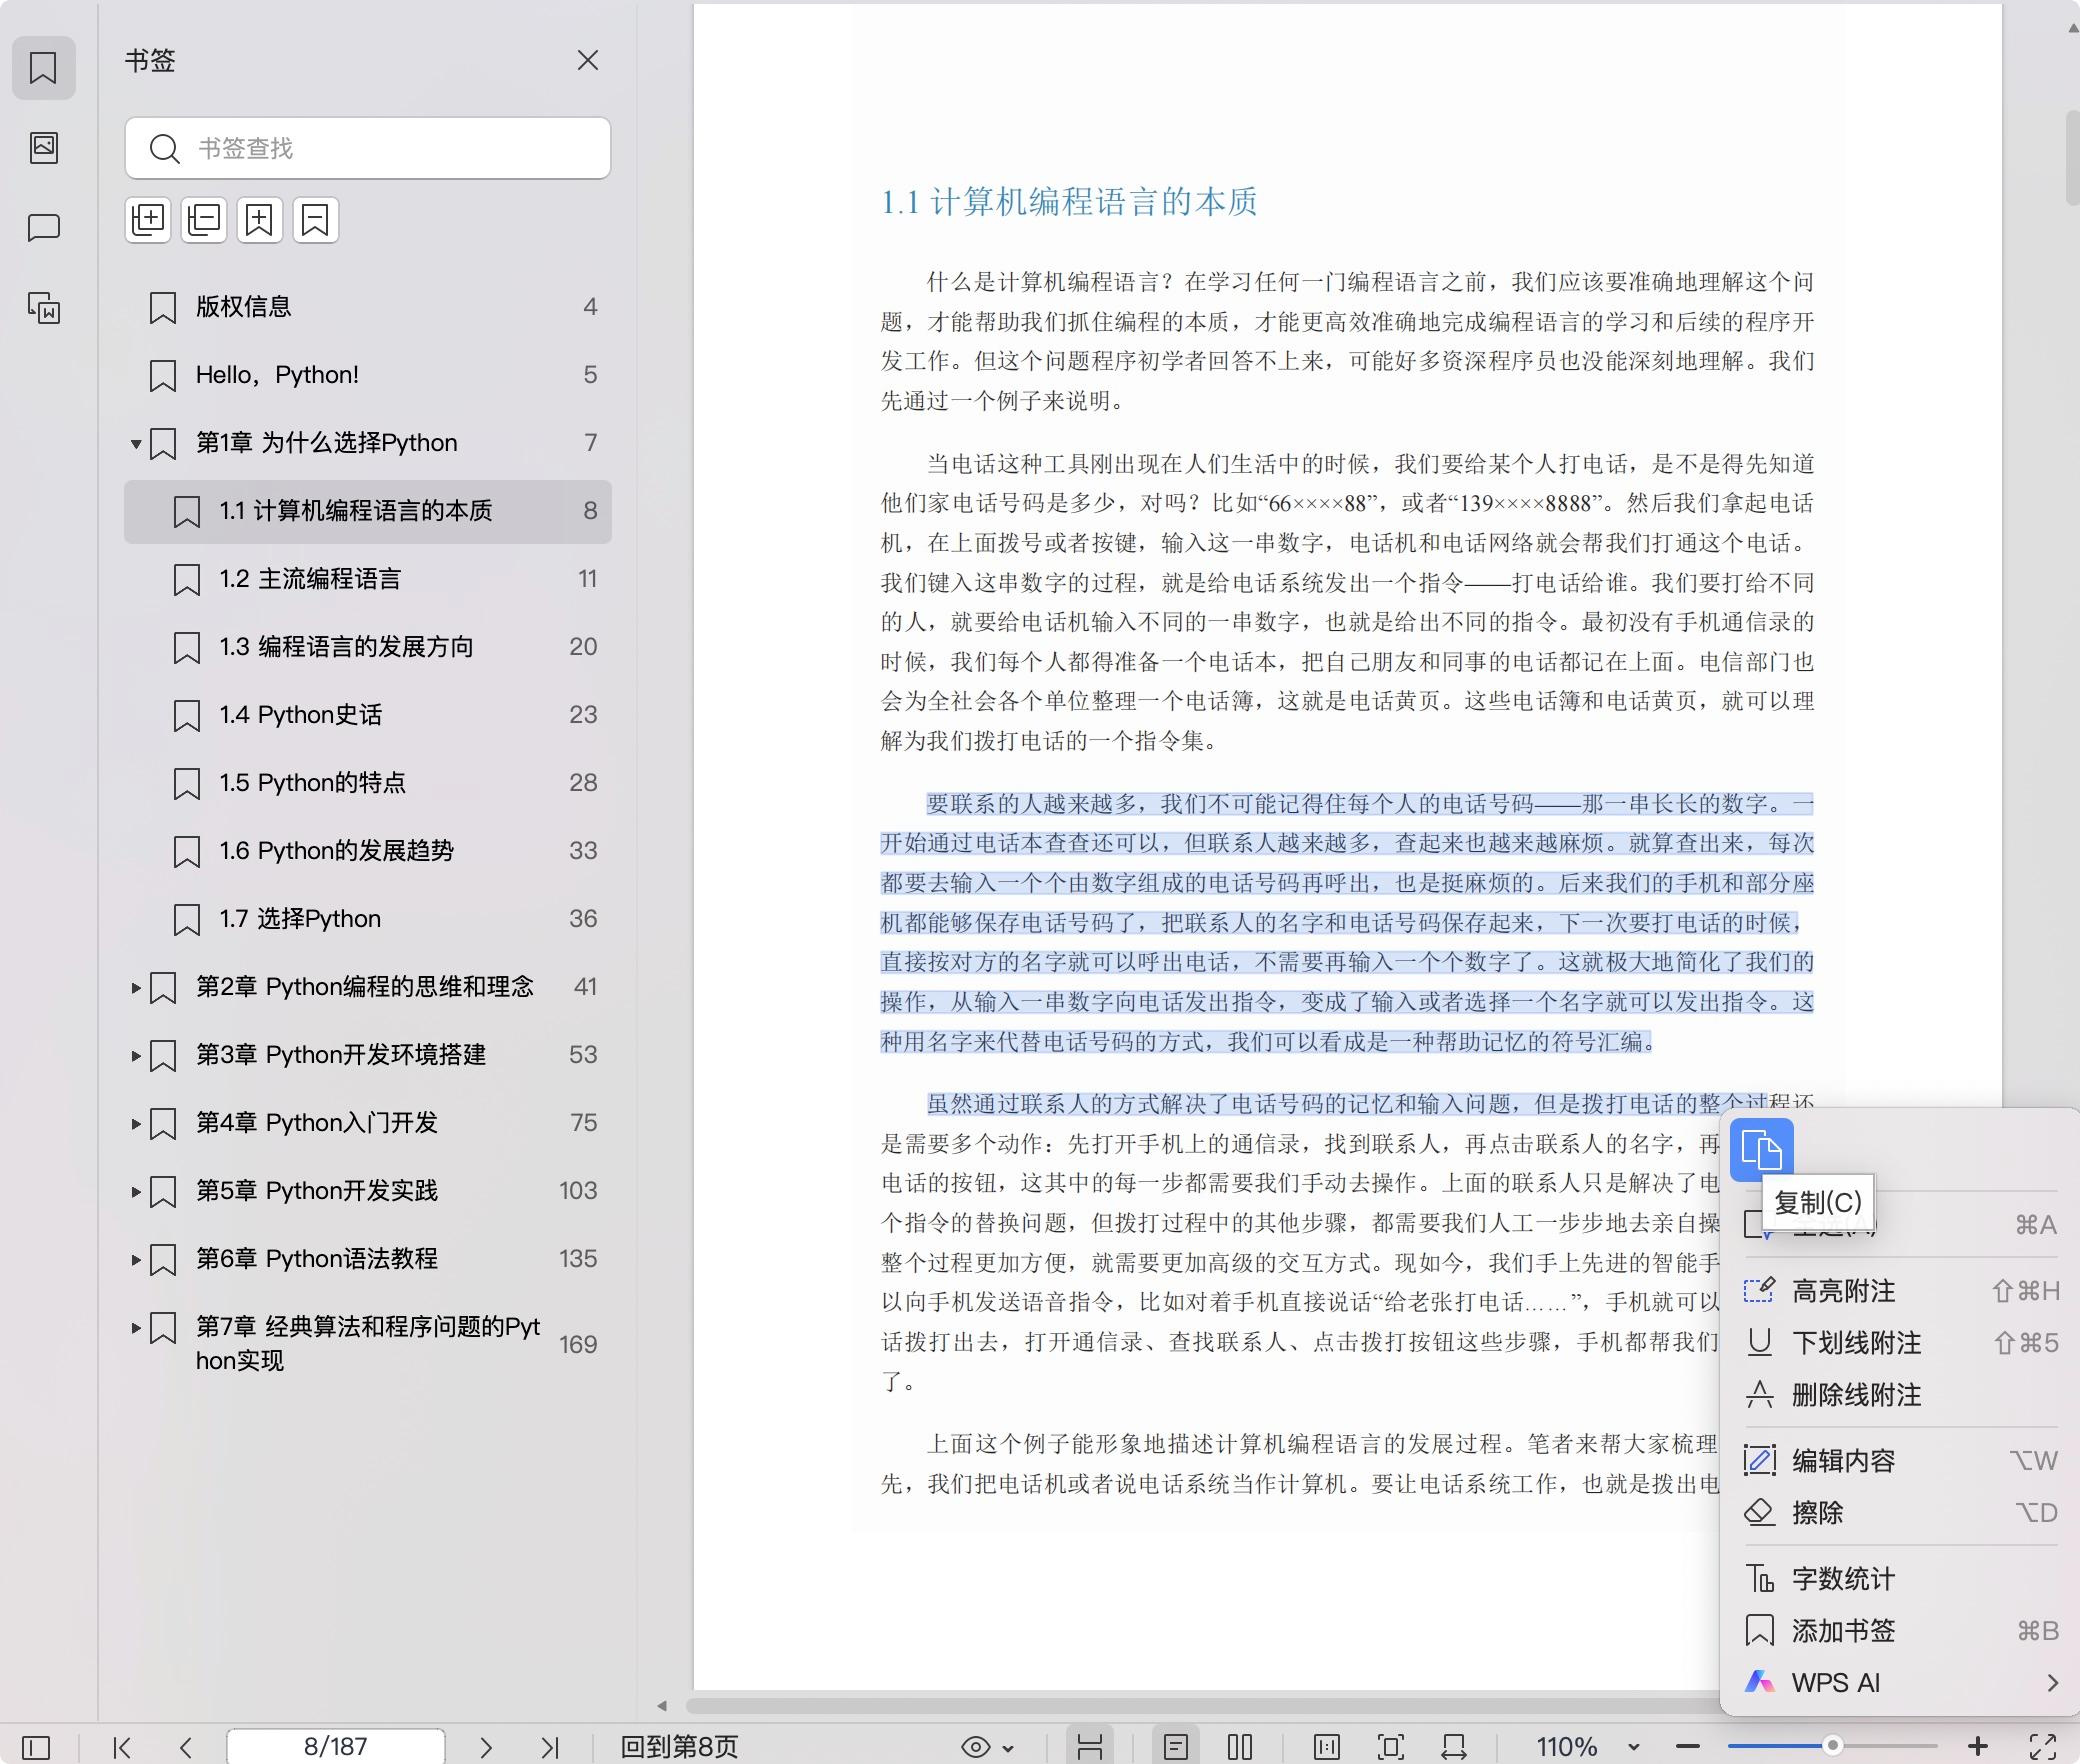Click the collapse all bookmarks icon
Image resolution: width=2080 pixels, height=1764 pixels.
pos(204,219)
